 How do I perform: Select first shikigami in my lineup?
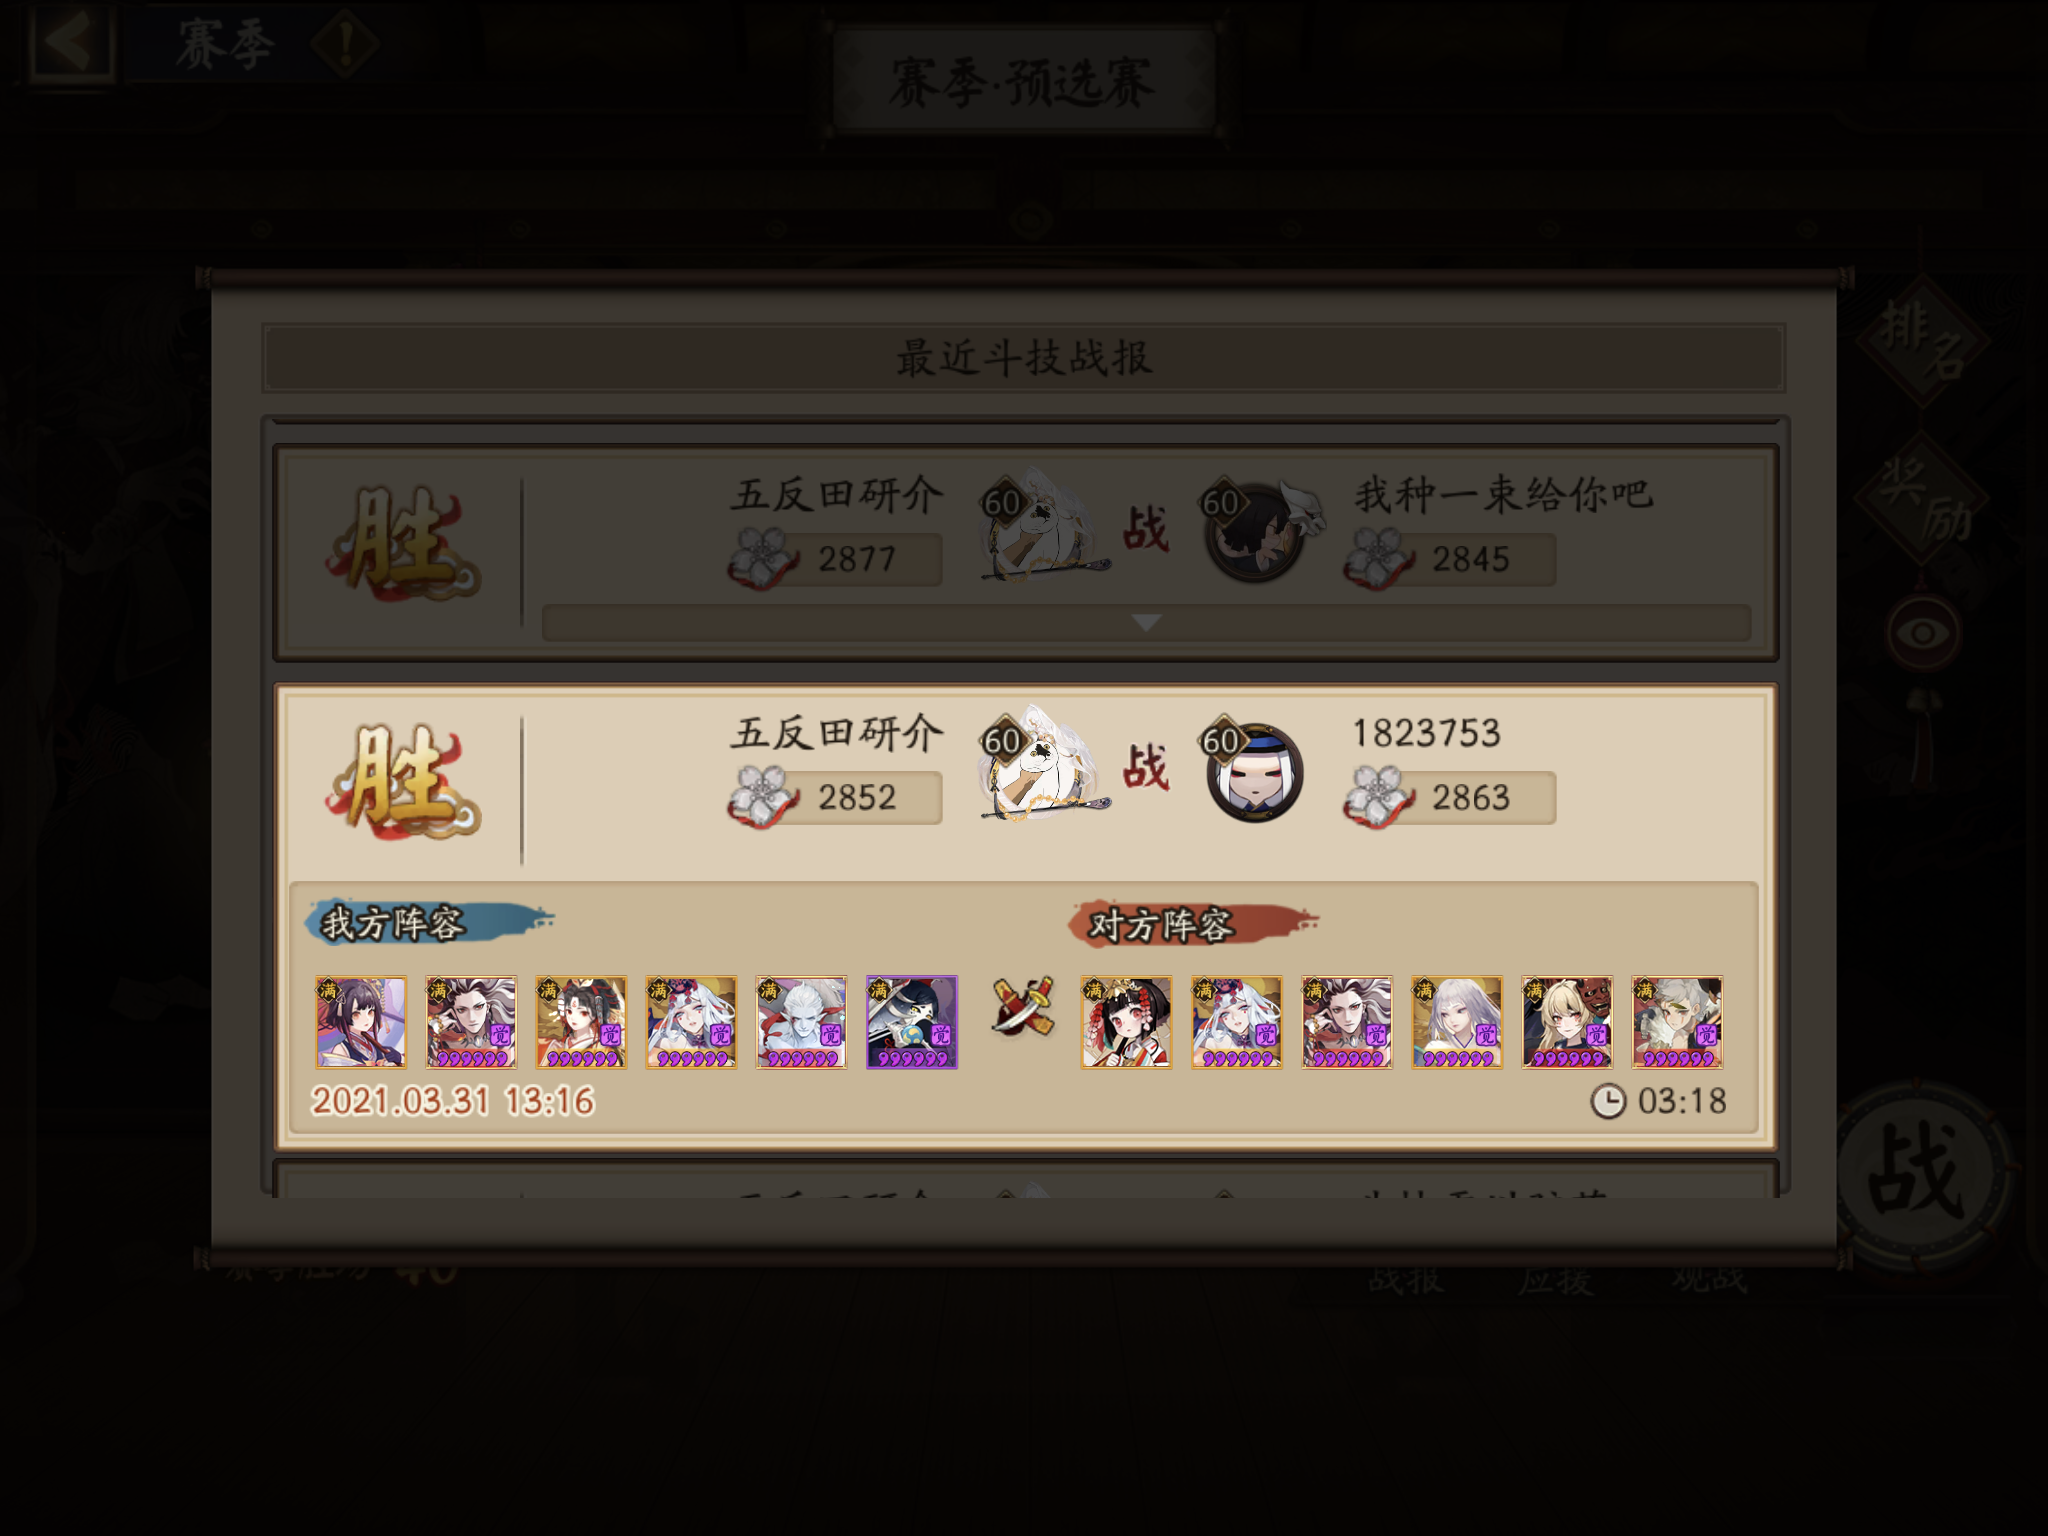click(361, 1022)
